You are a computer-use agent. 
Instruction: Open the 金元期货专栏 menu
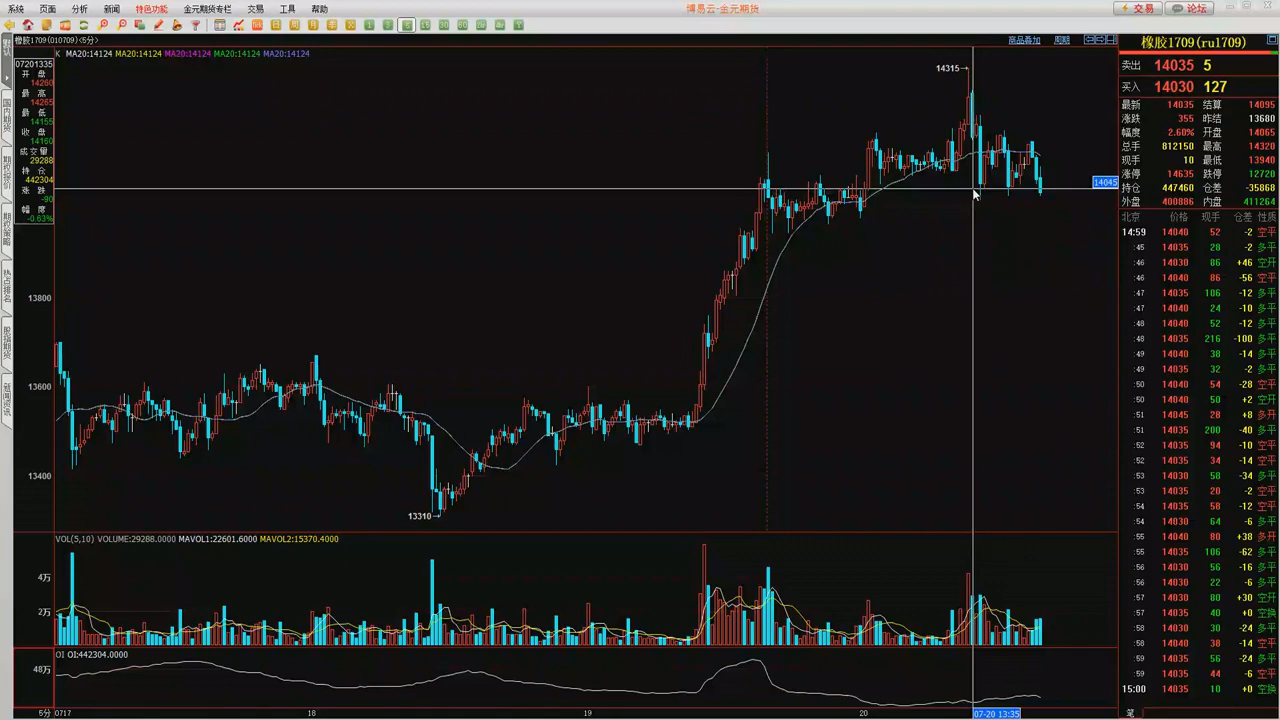(207, 9)
